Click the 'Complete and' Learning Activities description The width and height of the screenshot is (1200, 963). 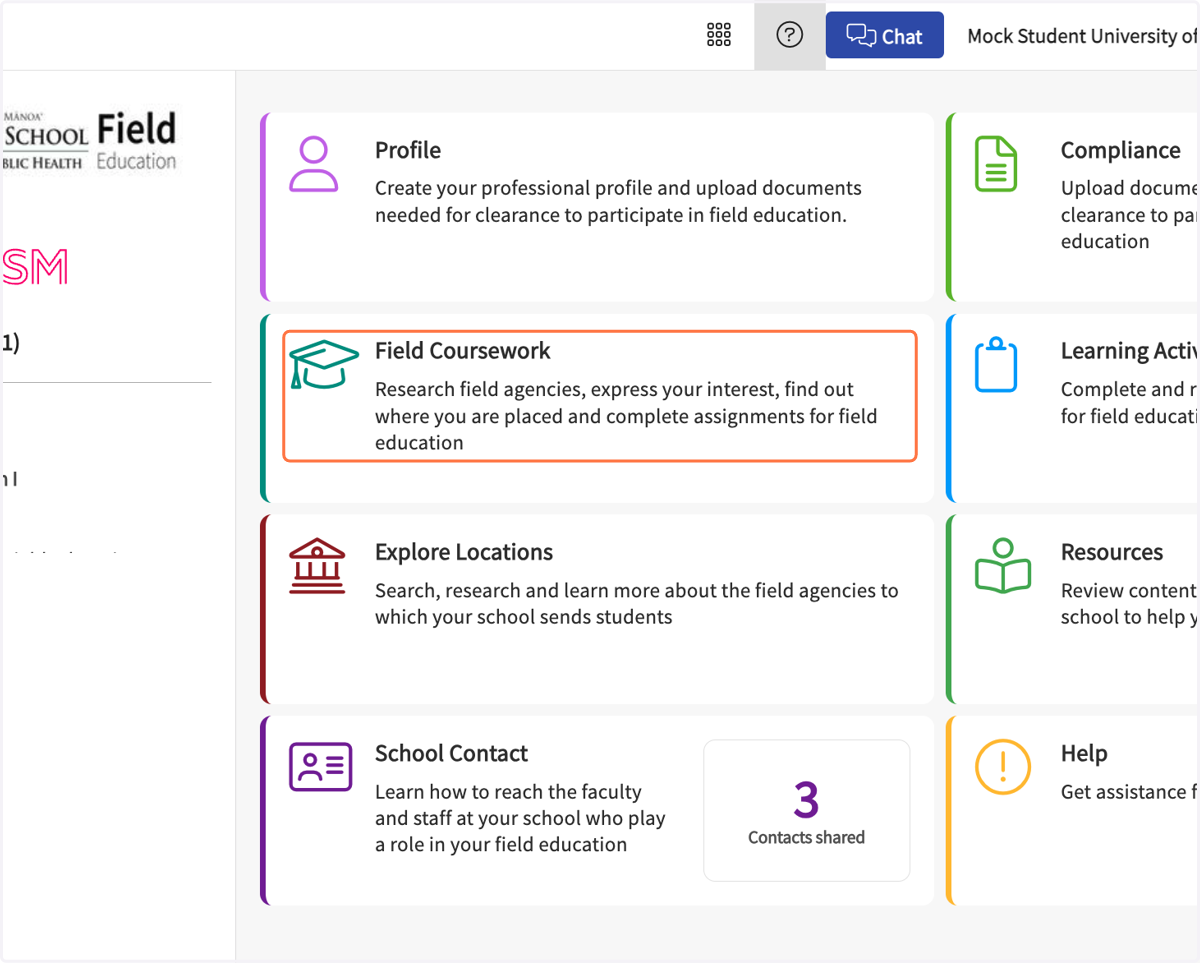(x=1130, y=403)
